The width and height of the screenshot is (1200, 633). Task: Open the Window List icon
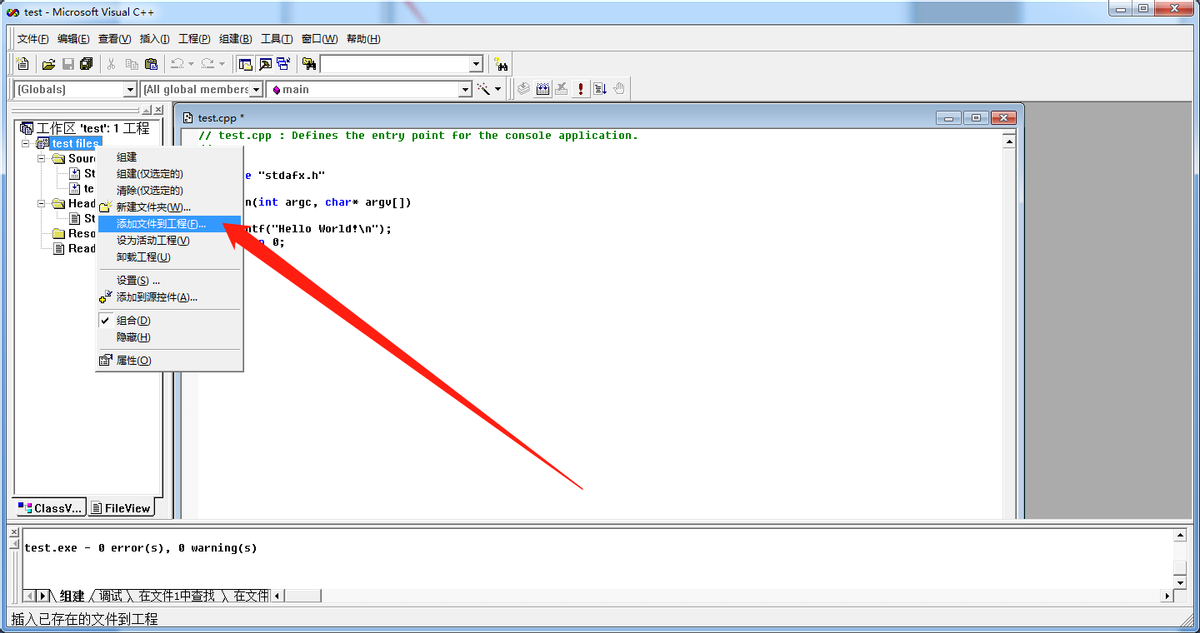click(284, 64)
